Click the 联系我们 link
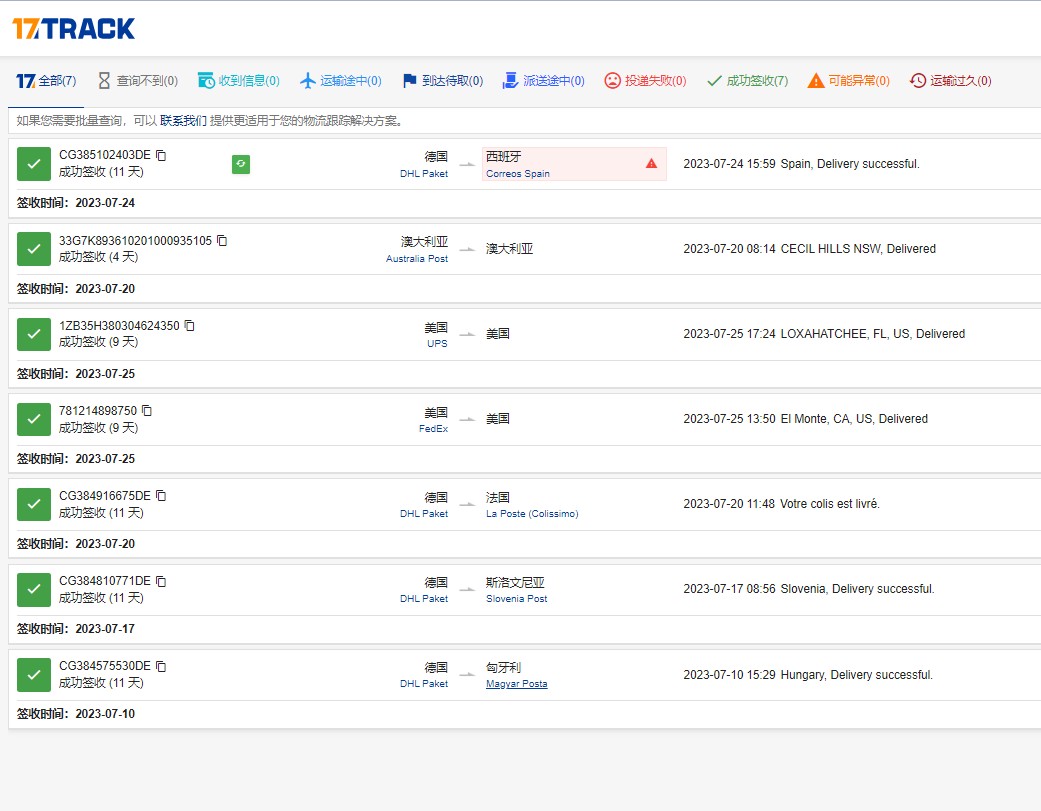This screenshot has width=1041, height=811. (183, 121)
